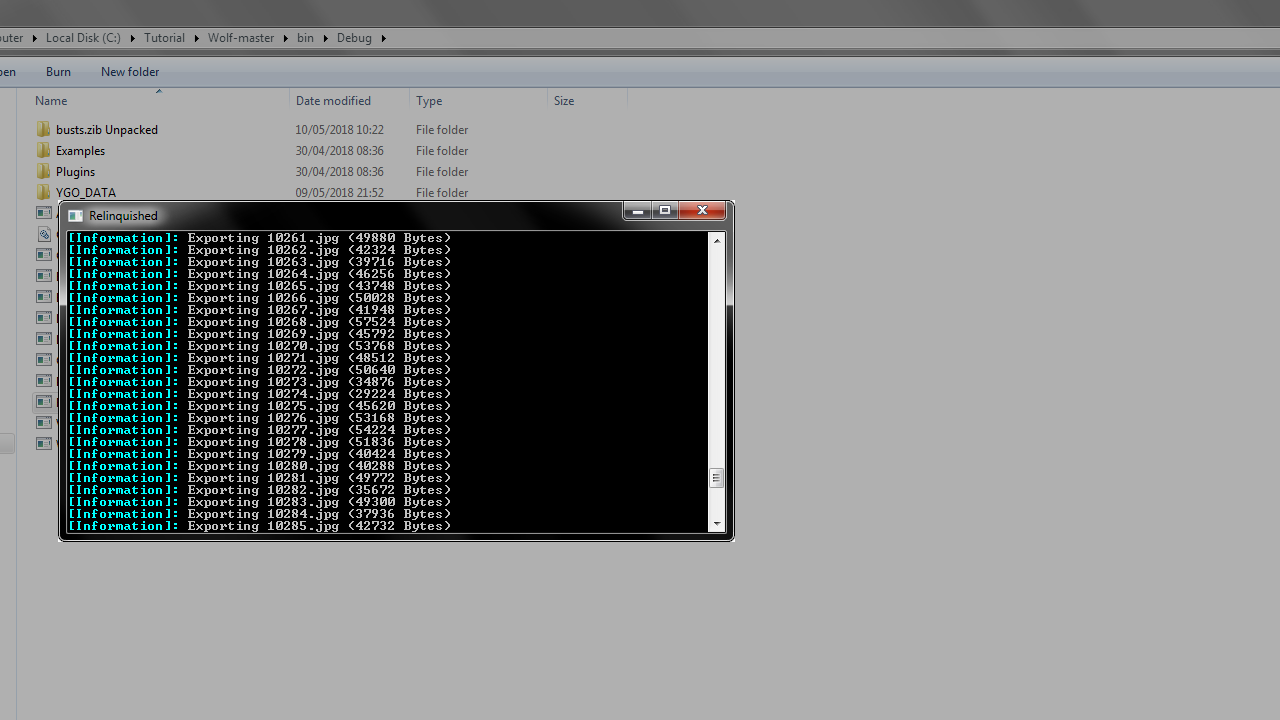Expand the arrow after Wolf-master breadcrumb
Screen dimensions: 1280x720
click(x=285, y=38)
